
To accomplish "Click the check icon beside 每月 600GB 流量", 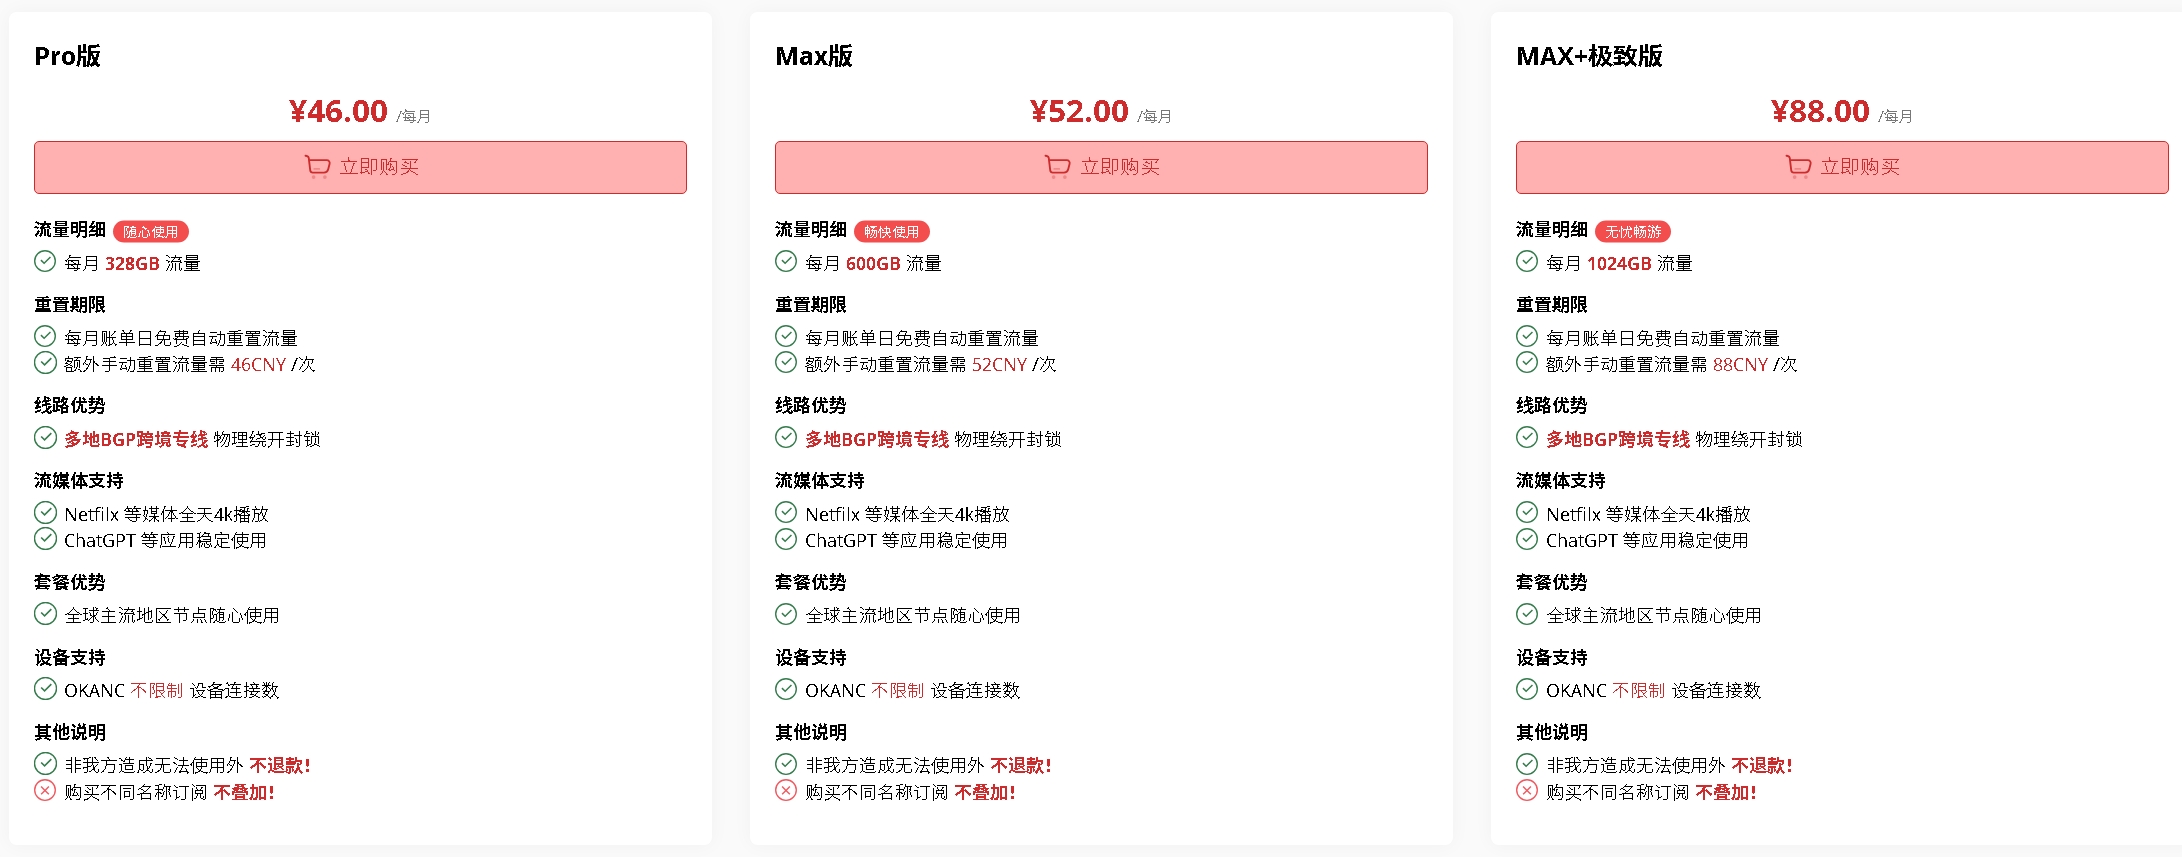I will click(x=786, y=262).
